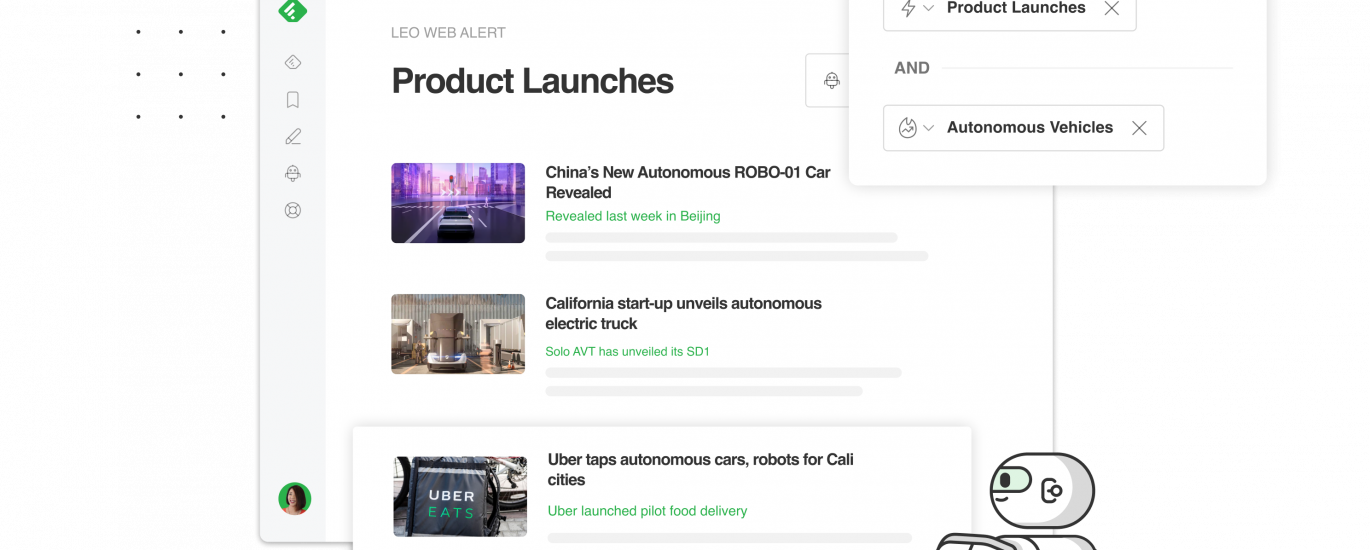
Task: Click the AND operator label
Action: (911, 68)
